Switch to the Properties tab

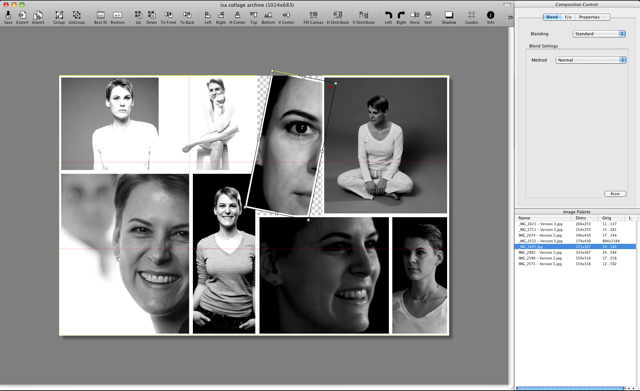click(x=589, y=17)
